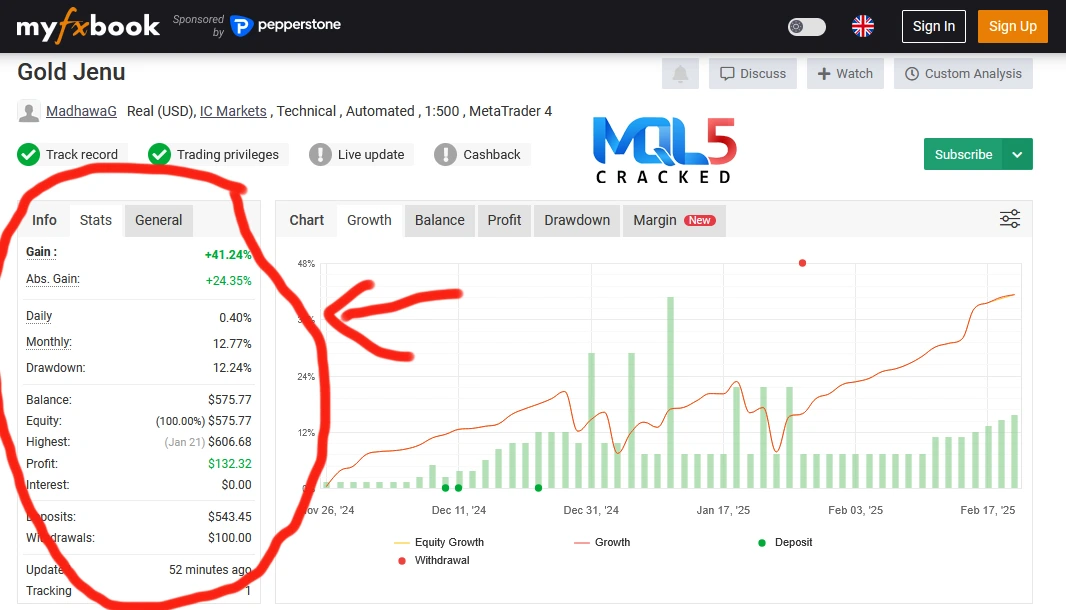Click the "Gold Jenu" page title
Image resolution: width=1066 pixels, height=610 pixels.
(71, 72)
